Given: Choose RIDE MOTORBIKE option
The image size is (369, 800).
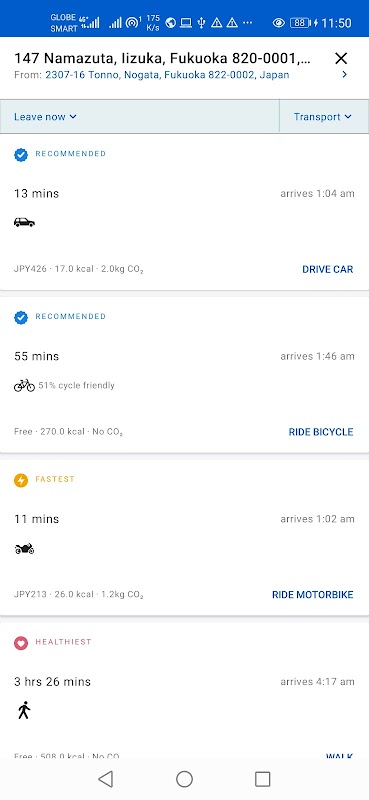Looking at the screenshot, I should [x=312, y=595].
